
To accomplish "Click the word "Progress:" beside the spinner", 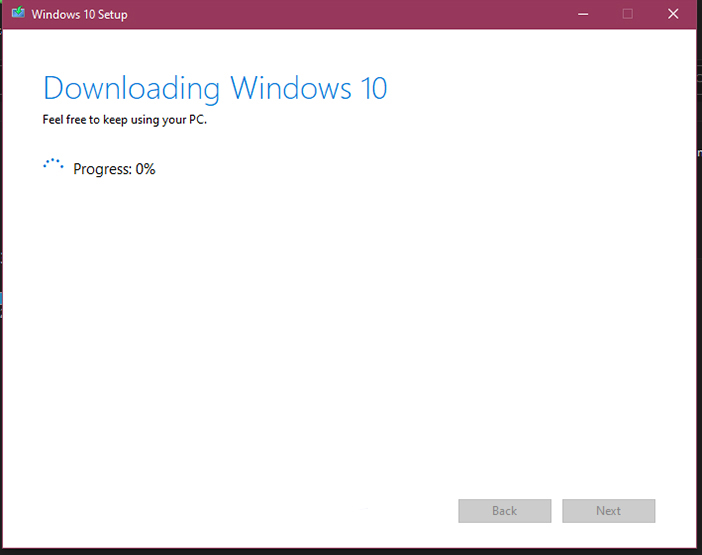I will click(102, 169).
